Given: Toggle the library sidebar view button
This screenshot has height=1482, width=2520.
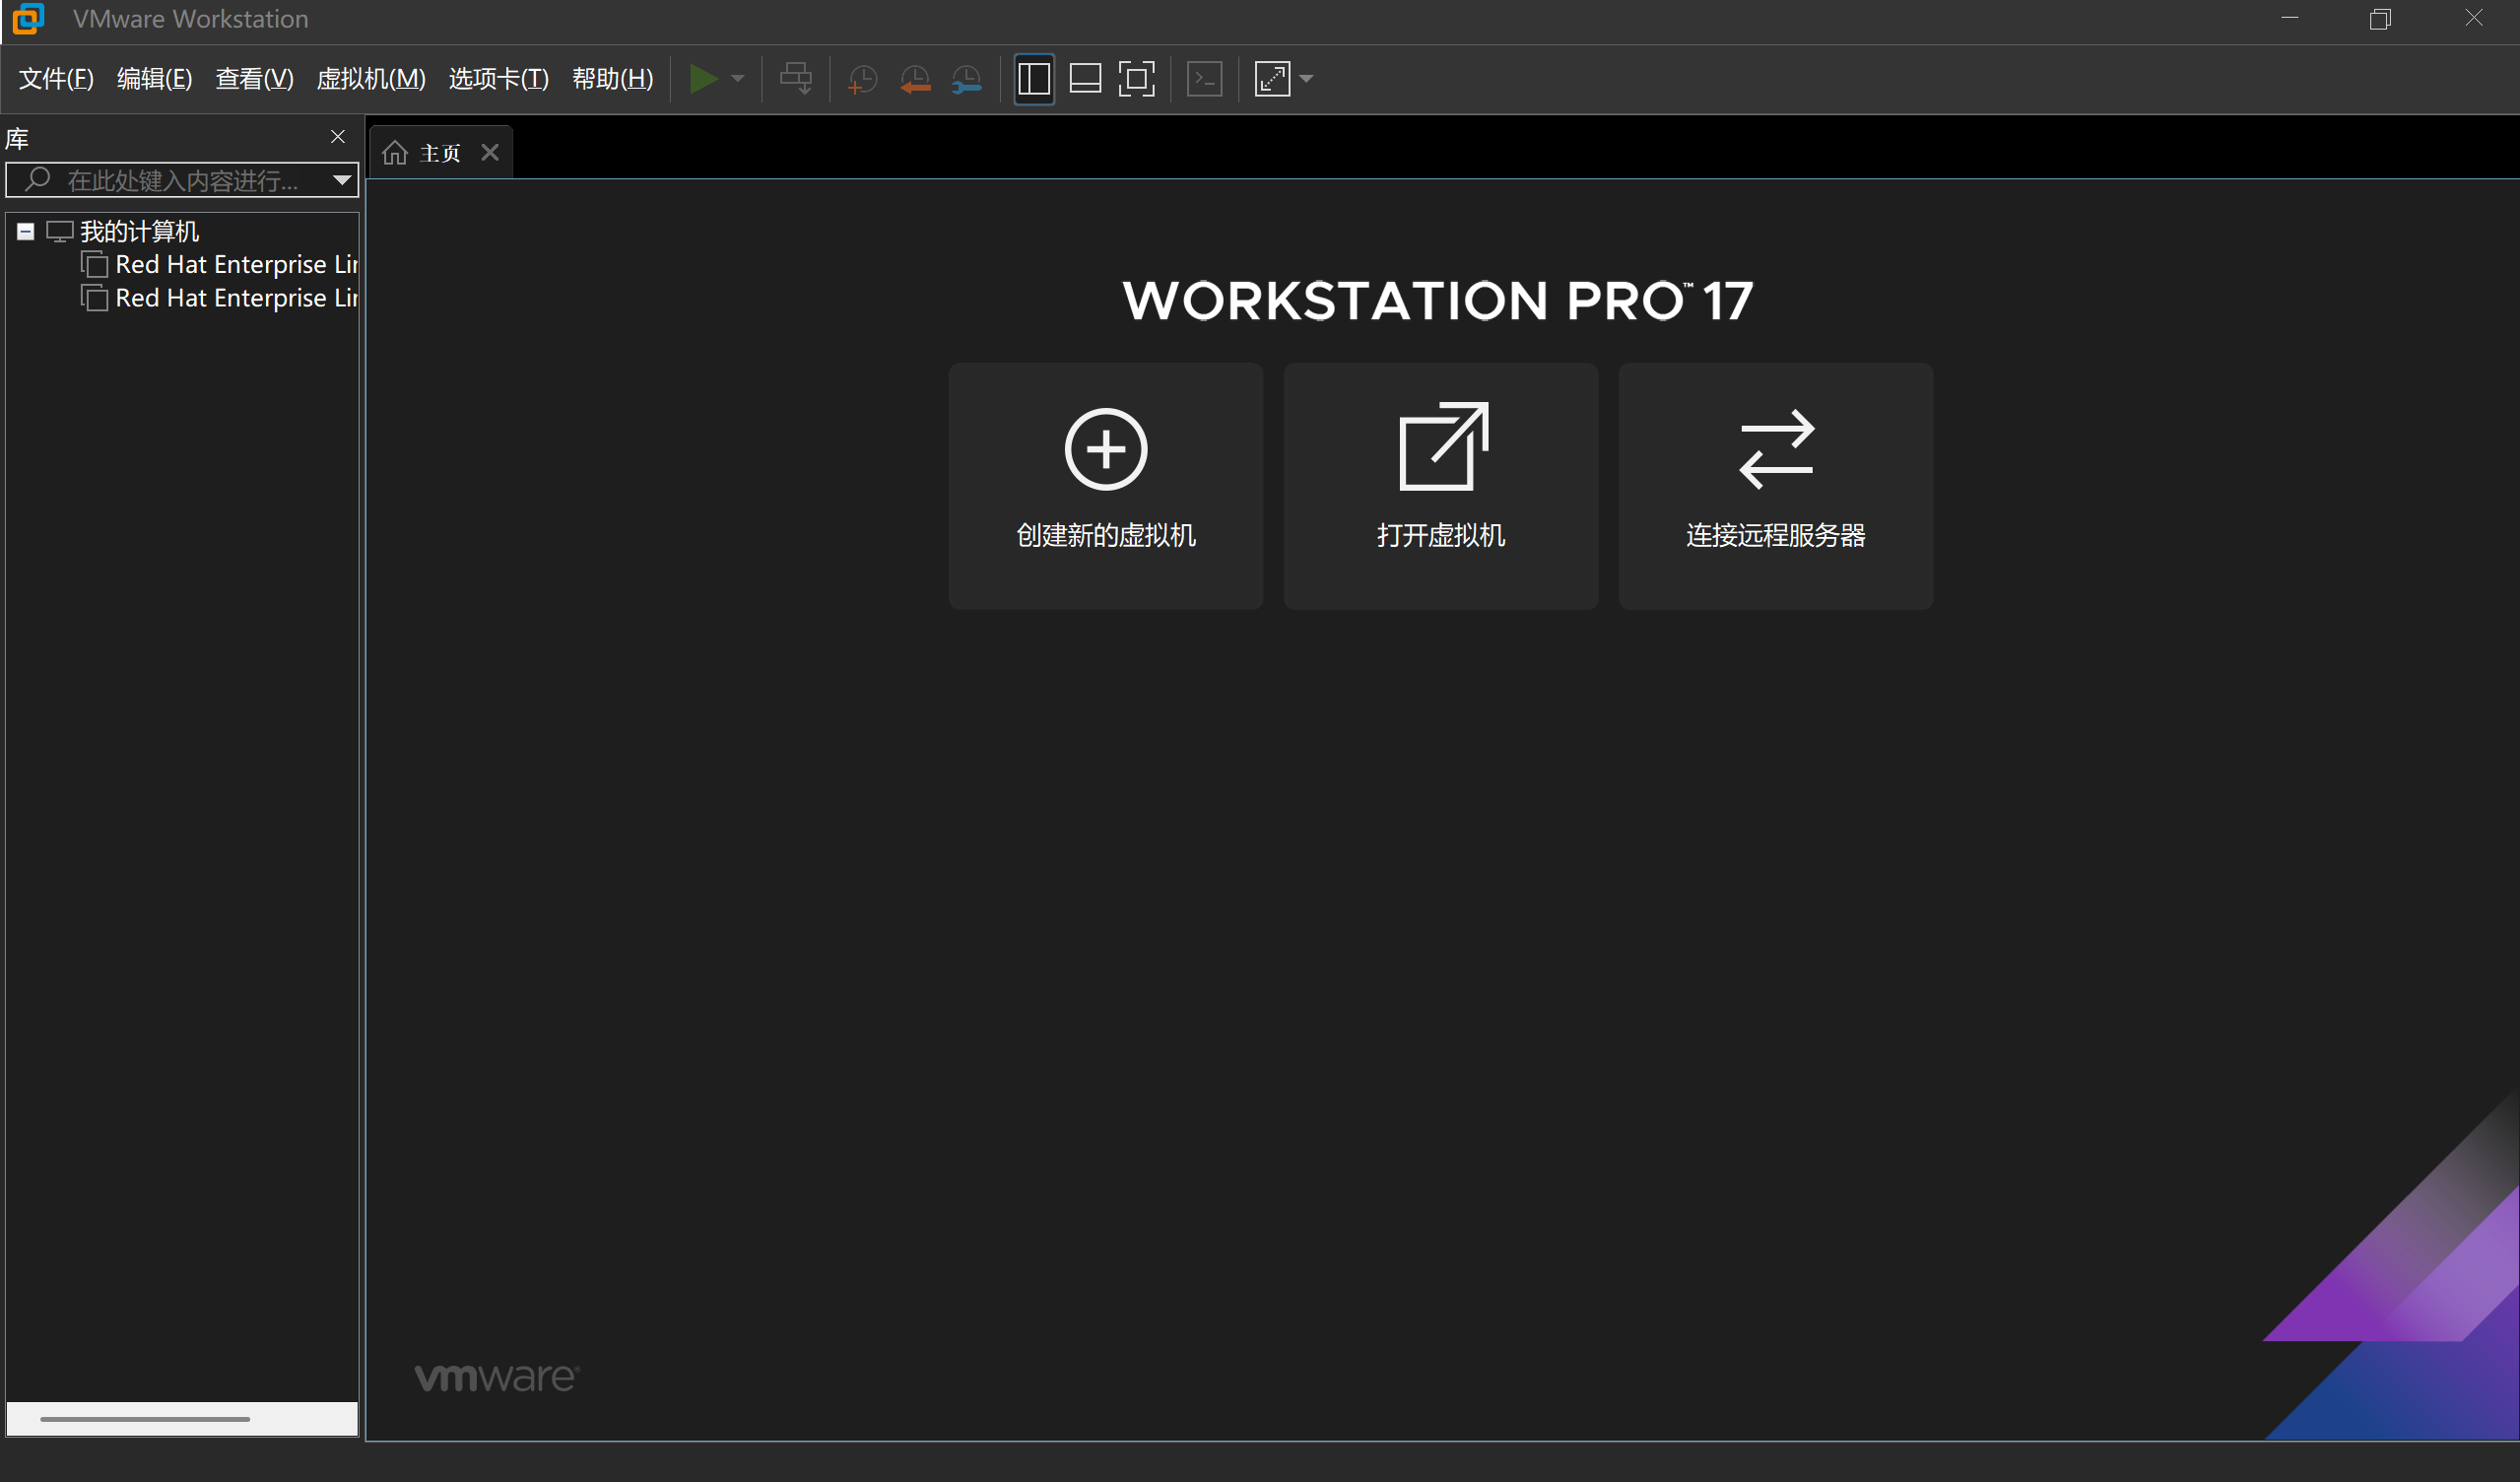Looking at the screenshot, I should coord(1033,78).
